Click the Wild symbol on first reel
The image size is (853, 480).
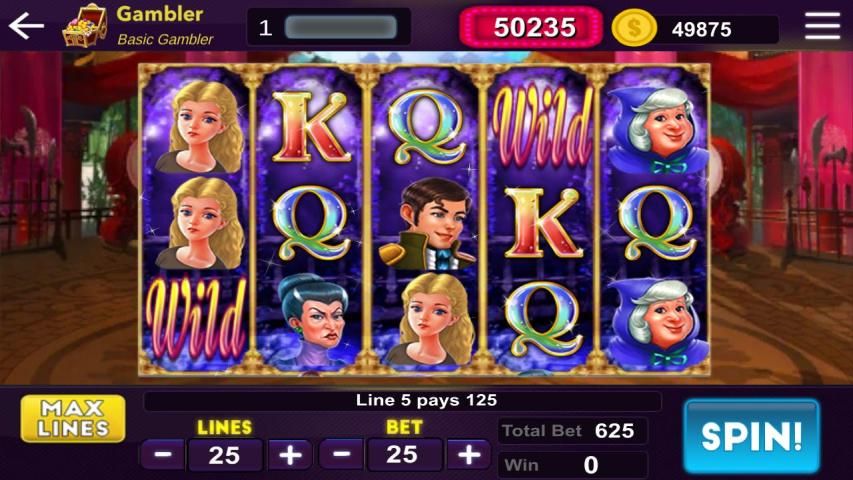(195, 318)
